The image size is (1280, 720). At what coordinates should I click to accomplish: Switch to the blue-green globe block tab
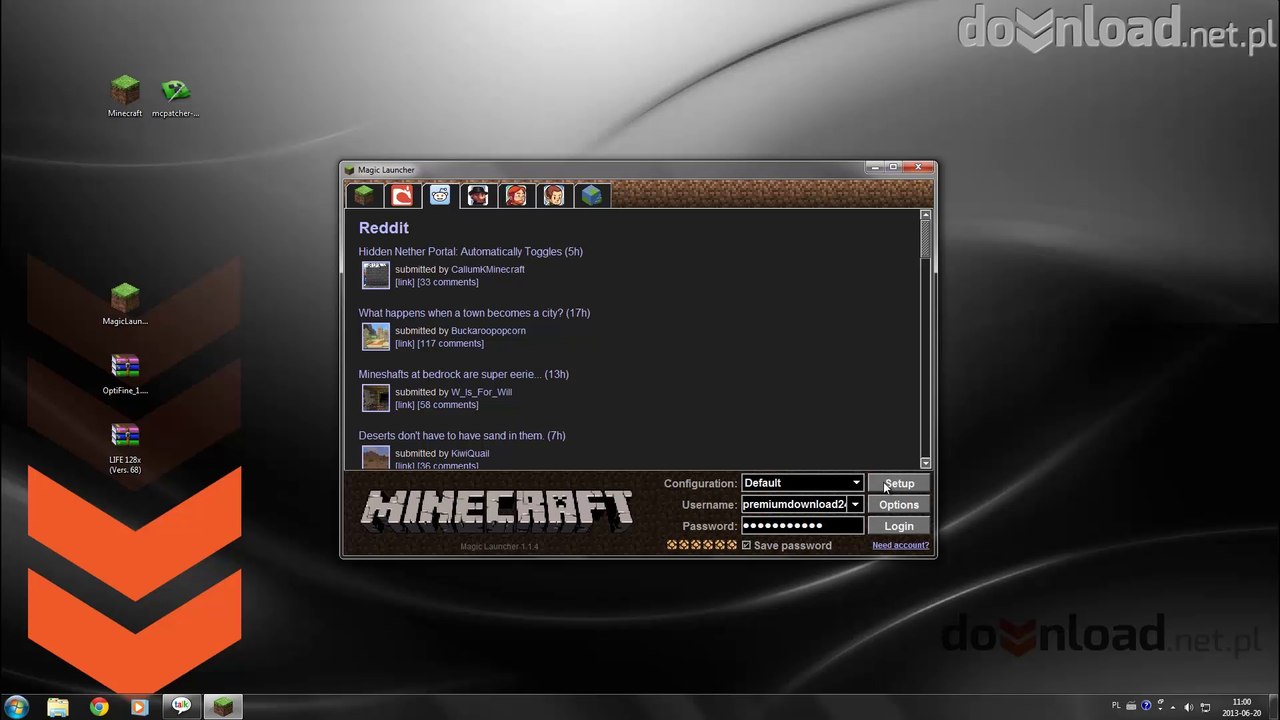(x=592, y=195)
